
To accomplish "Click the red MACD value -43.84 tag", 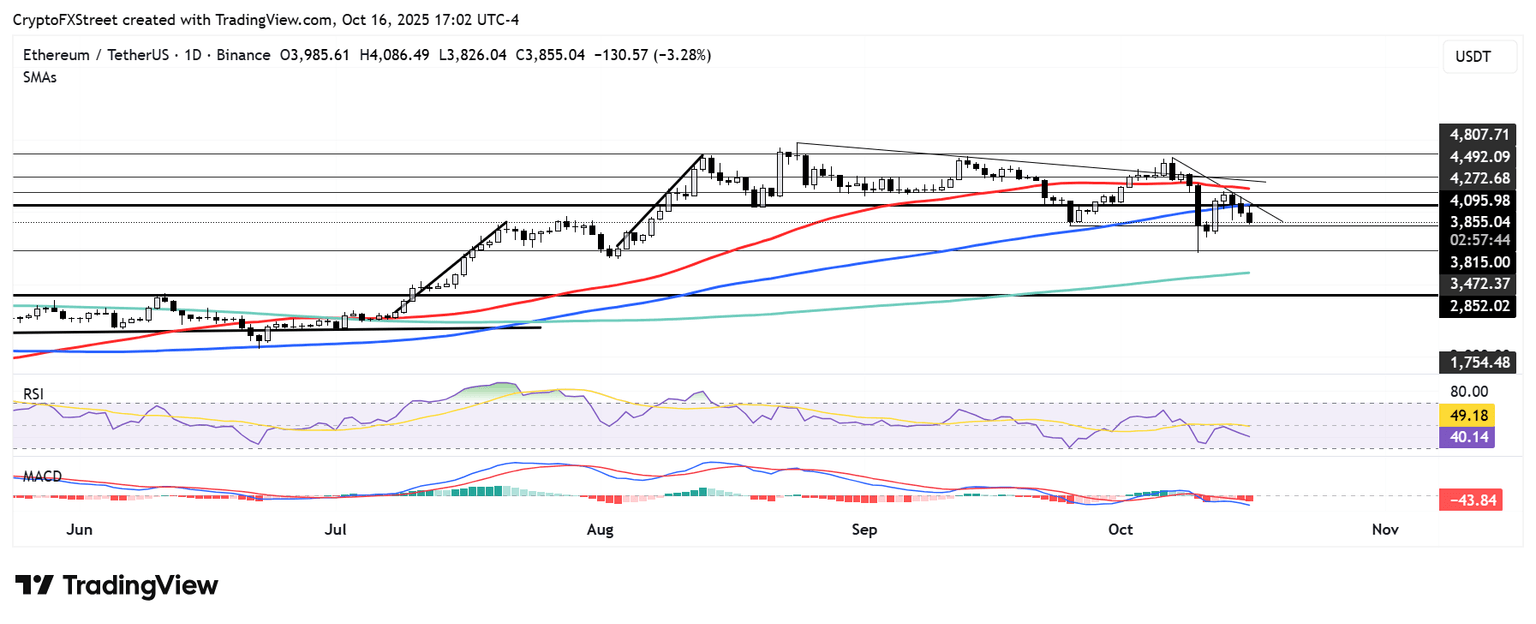I will tap(1470, 500).
